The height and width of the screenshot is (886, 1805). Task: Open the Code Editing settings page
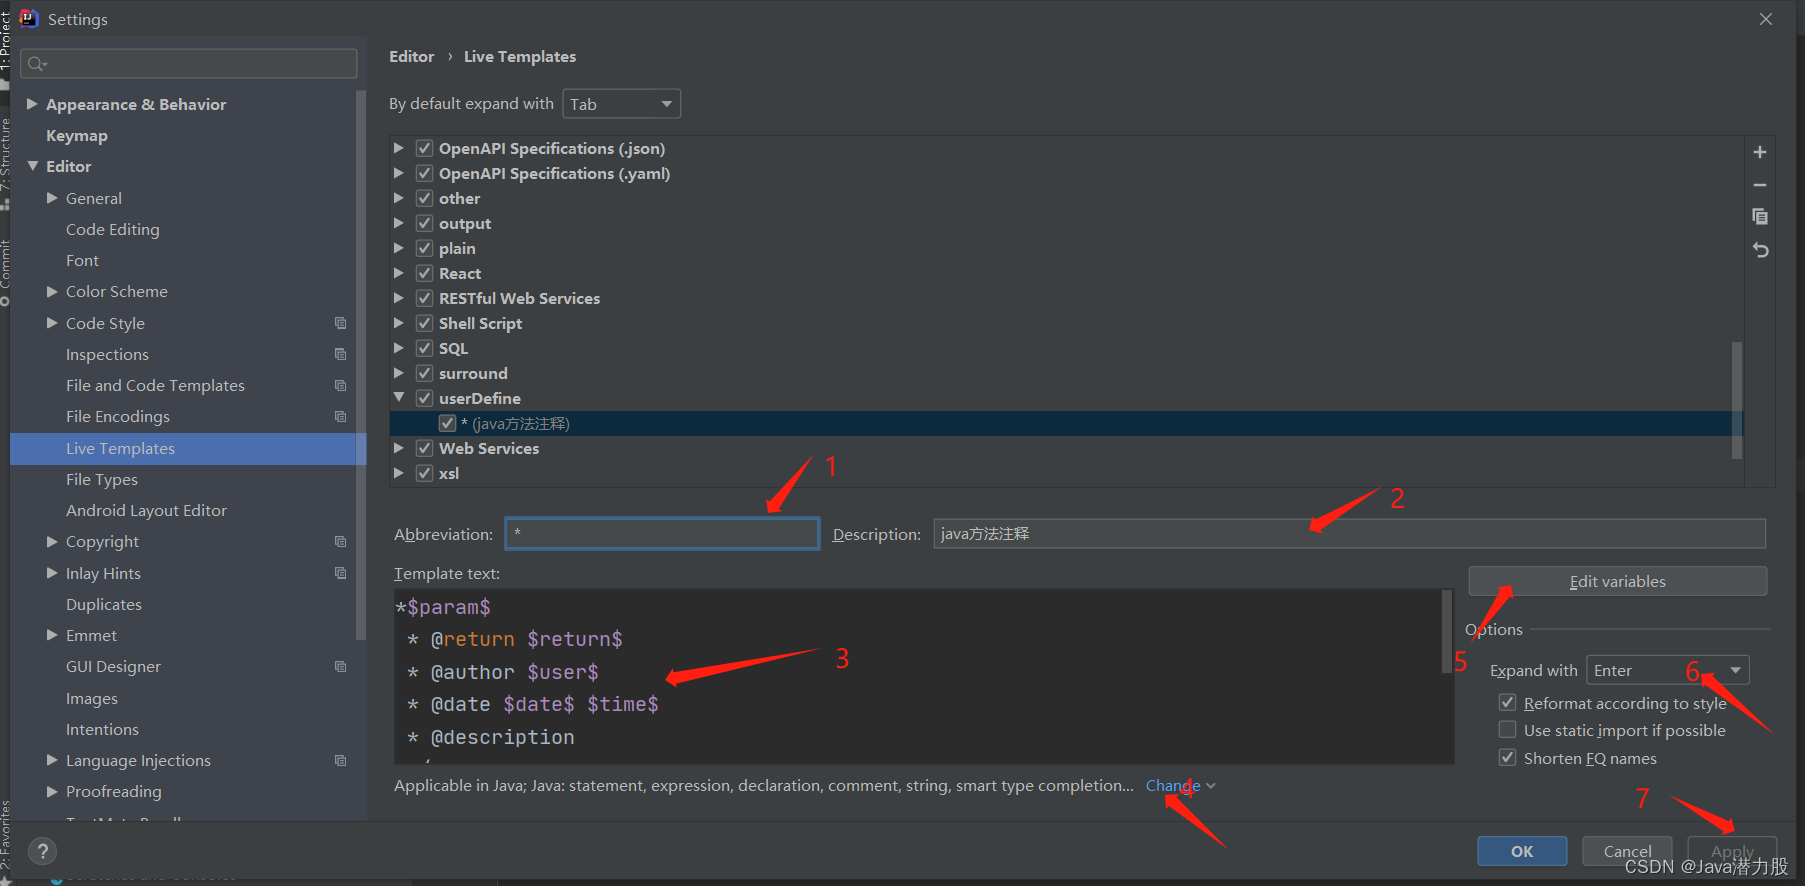point(113,229)
